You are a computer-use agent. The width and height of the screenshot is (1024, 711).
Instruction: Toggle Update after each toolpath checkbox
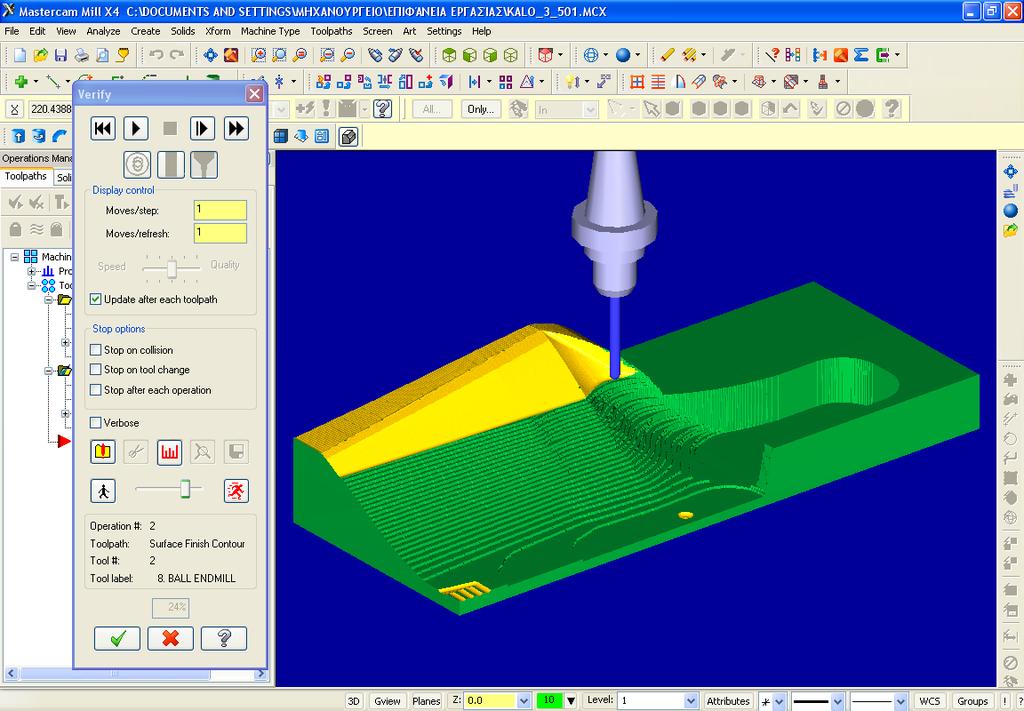coord(96,299)
